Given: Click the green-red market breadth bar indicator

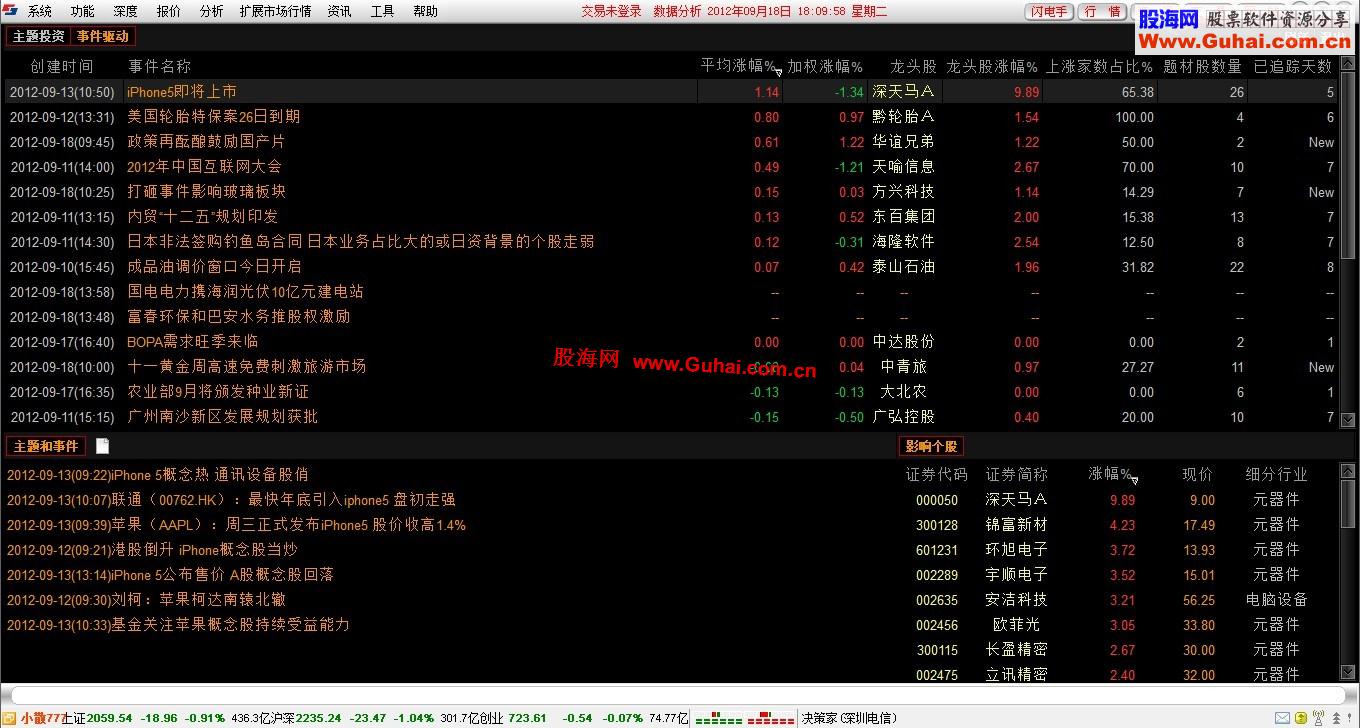Looking at the screenshot, I should pos(745,718).
